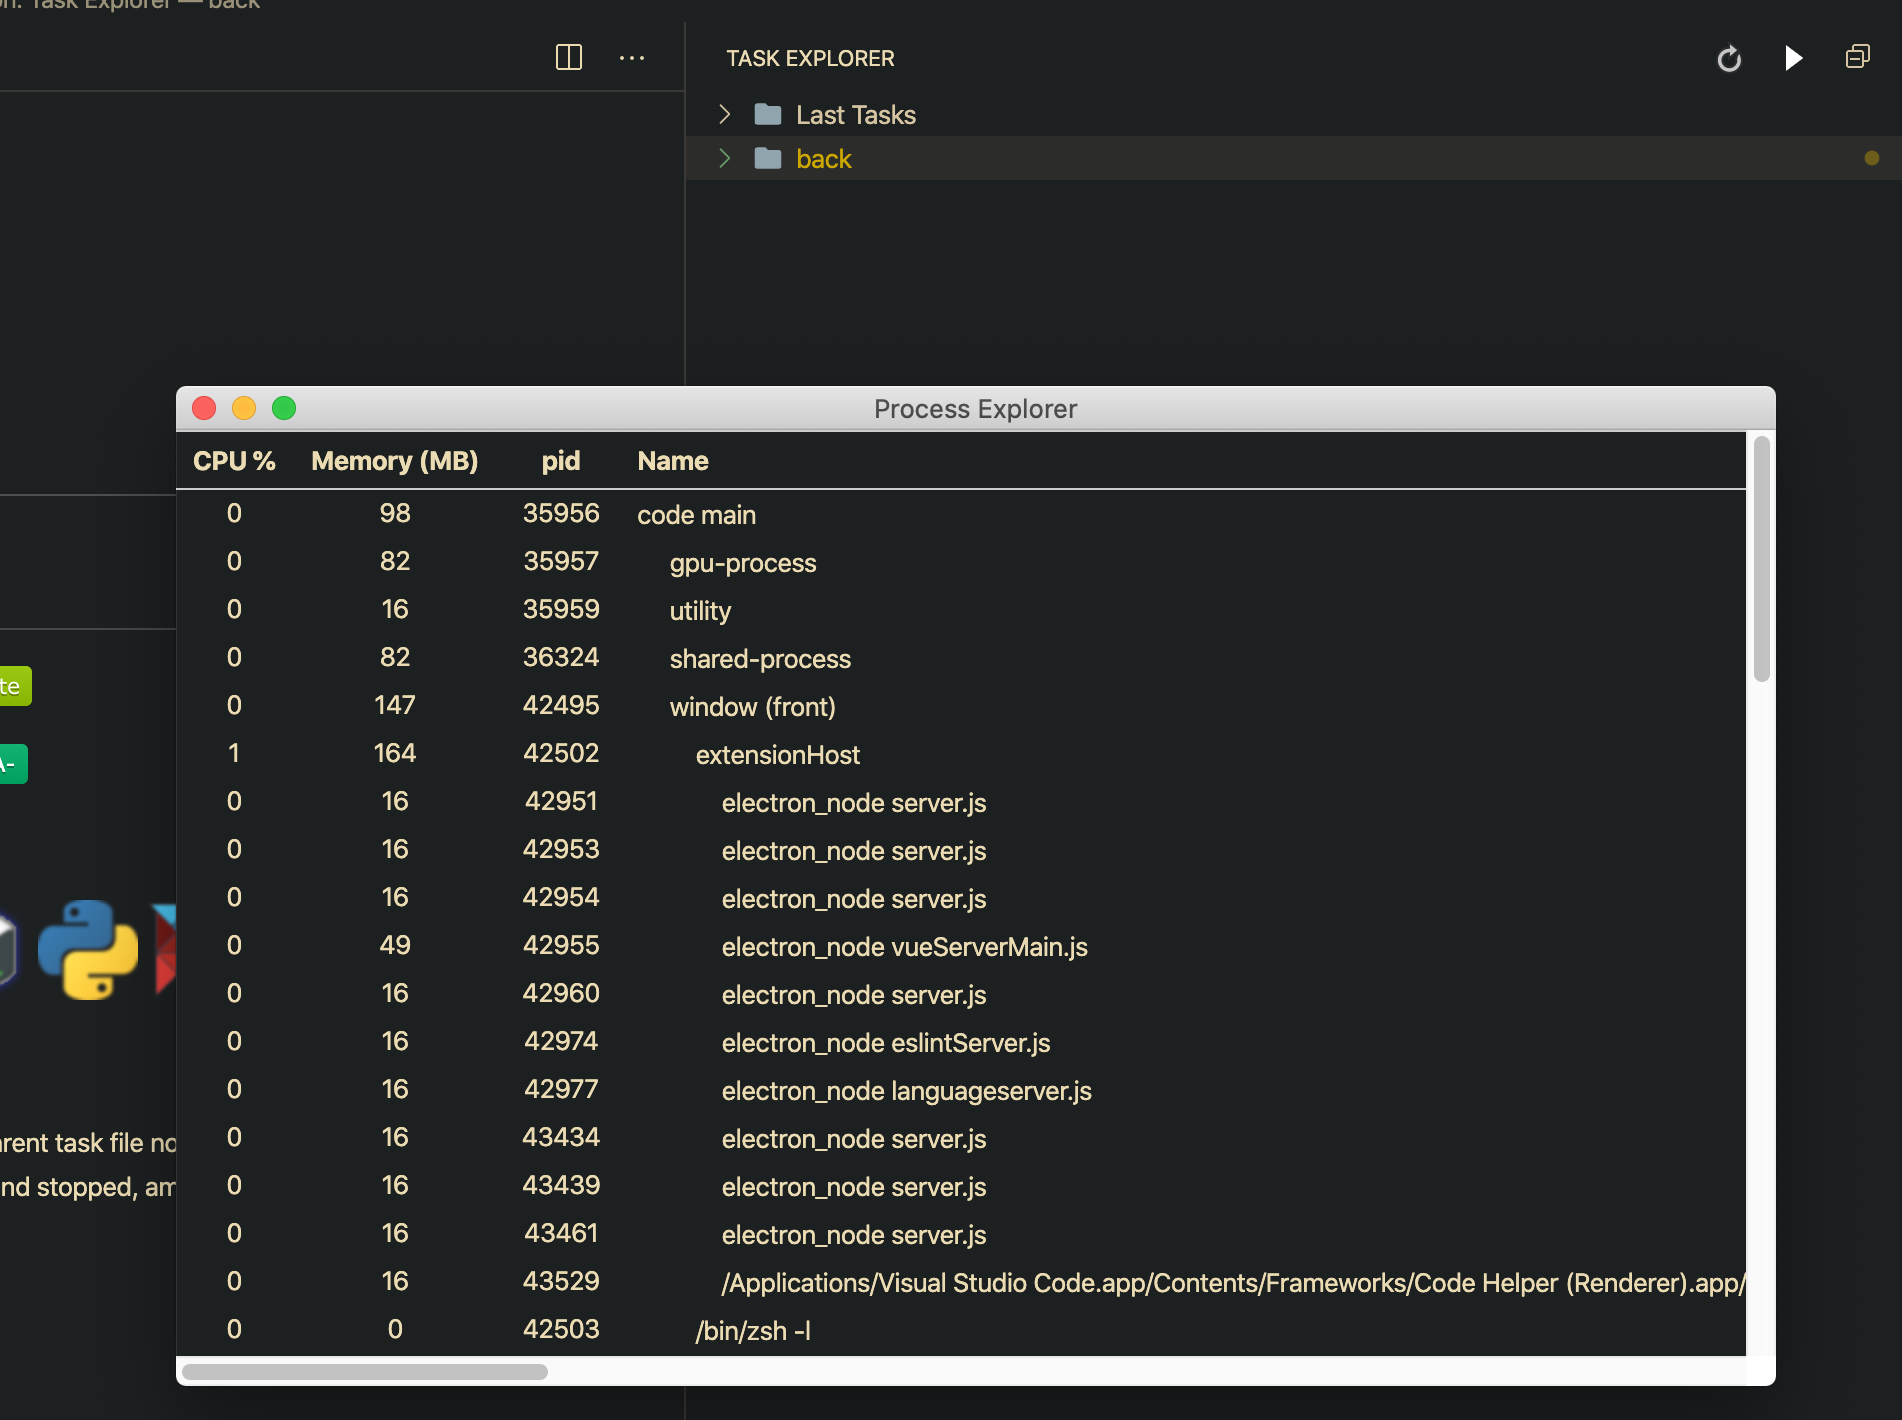1902x1420 pixels.
Task: Run the selected task
Action: 1793,58
